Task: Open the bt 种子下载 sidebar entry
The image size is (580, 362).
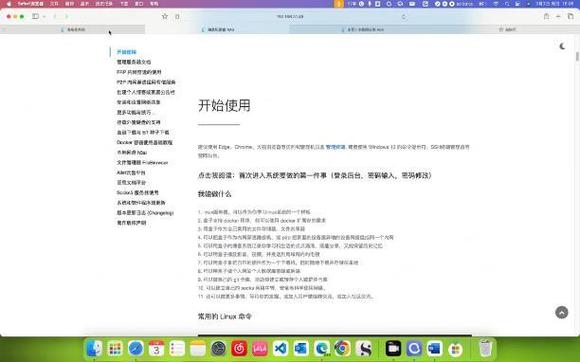Action: 143,132
